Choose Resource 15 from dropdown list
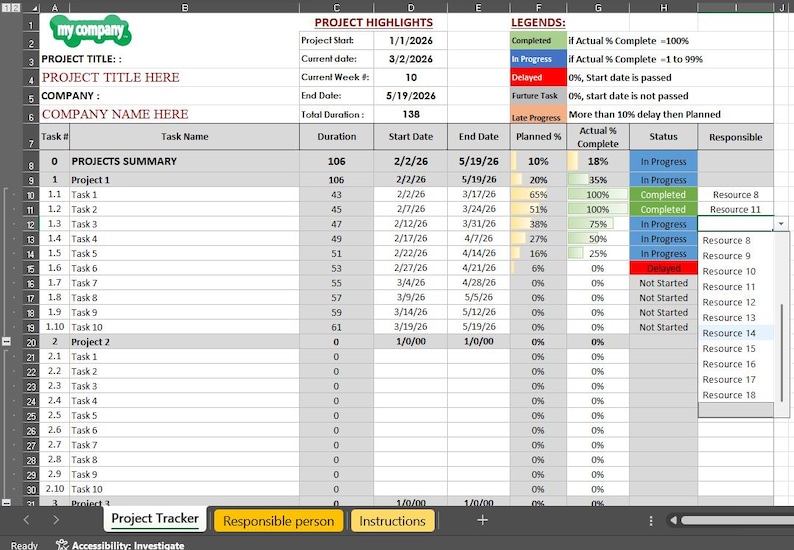 pos(735,348)
